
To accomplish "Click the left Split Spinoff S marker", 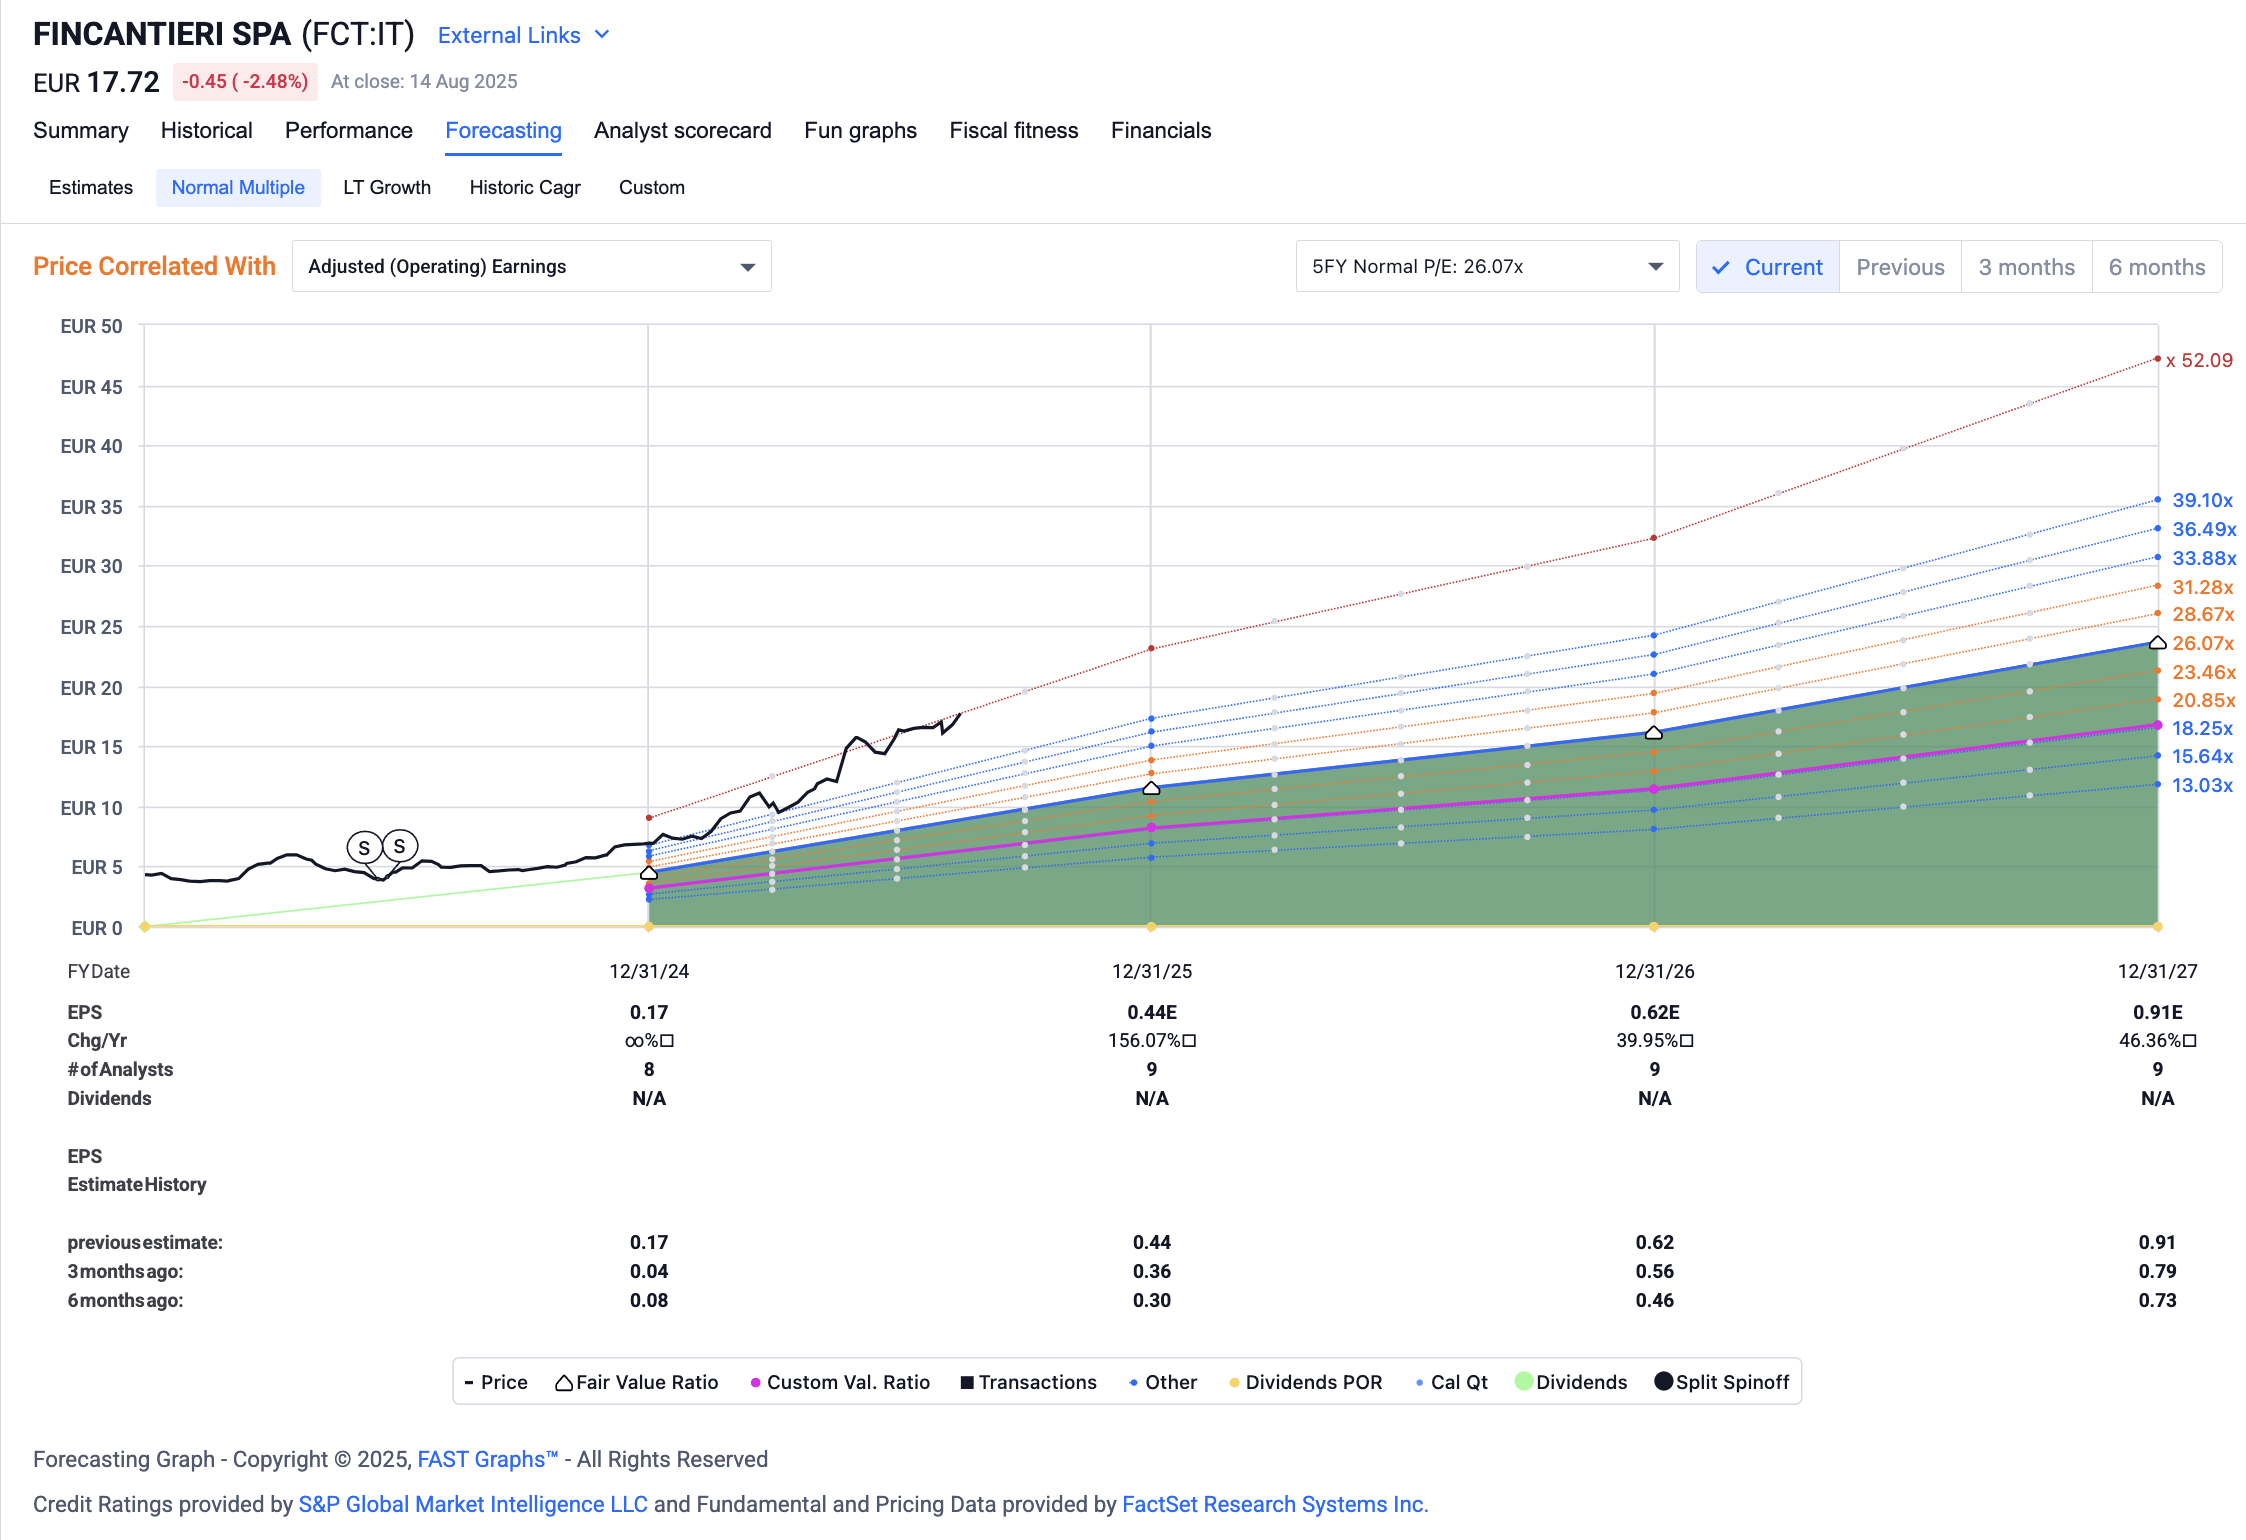I will (364, 848).
